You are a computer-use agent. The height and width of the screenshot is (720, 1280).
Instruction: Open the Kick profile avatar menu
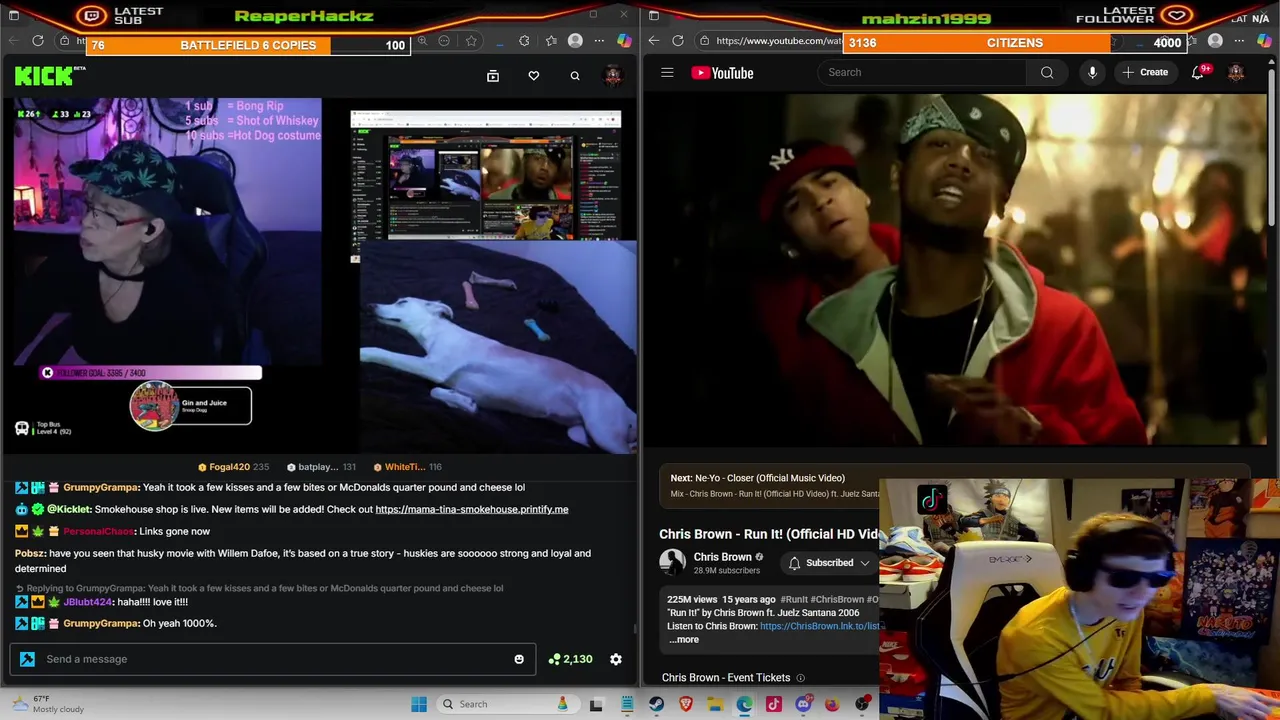click(613, 75)
